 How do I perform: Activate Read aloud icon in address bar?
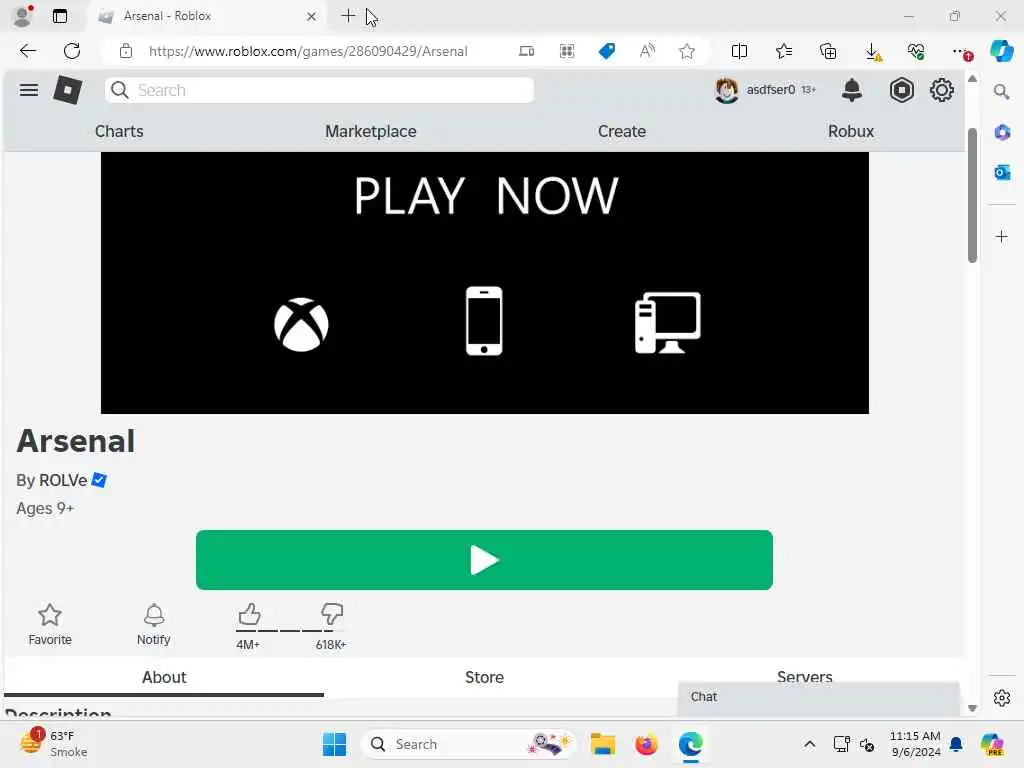click(647, 51)
